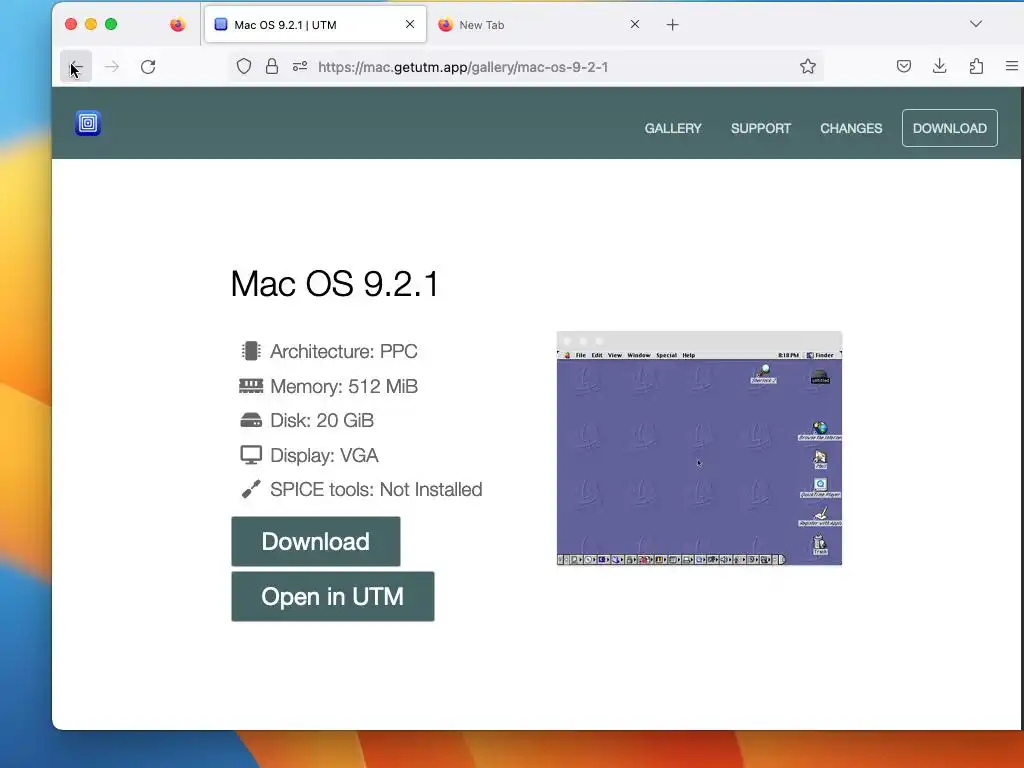Viewport: 1024px width, 768px height.
Task: Open a new tab with the plus button
Action: [x=673, y=25]
